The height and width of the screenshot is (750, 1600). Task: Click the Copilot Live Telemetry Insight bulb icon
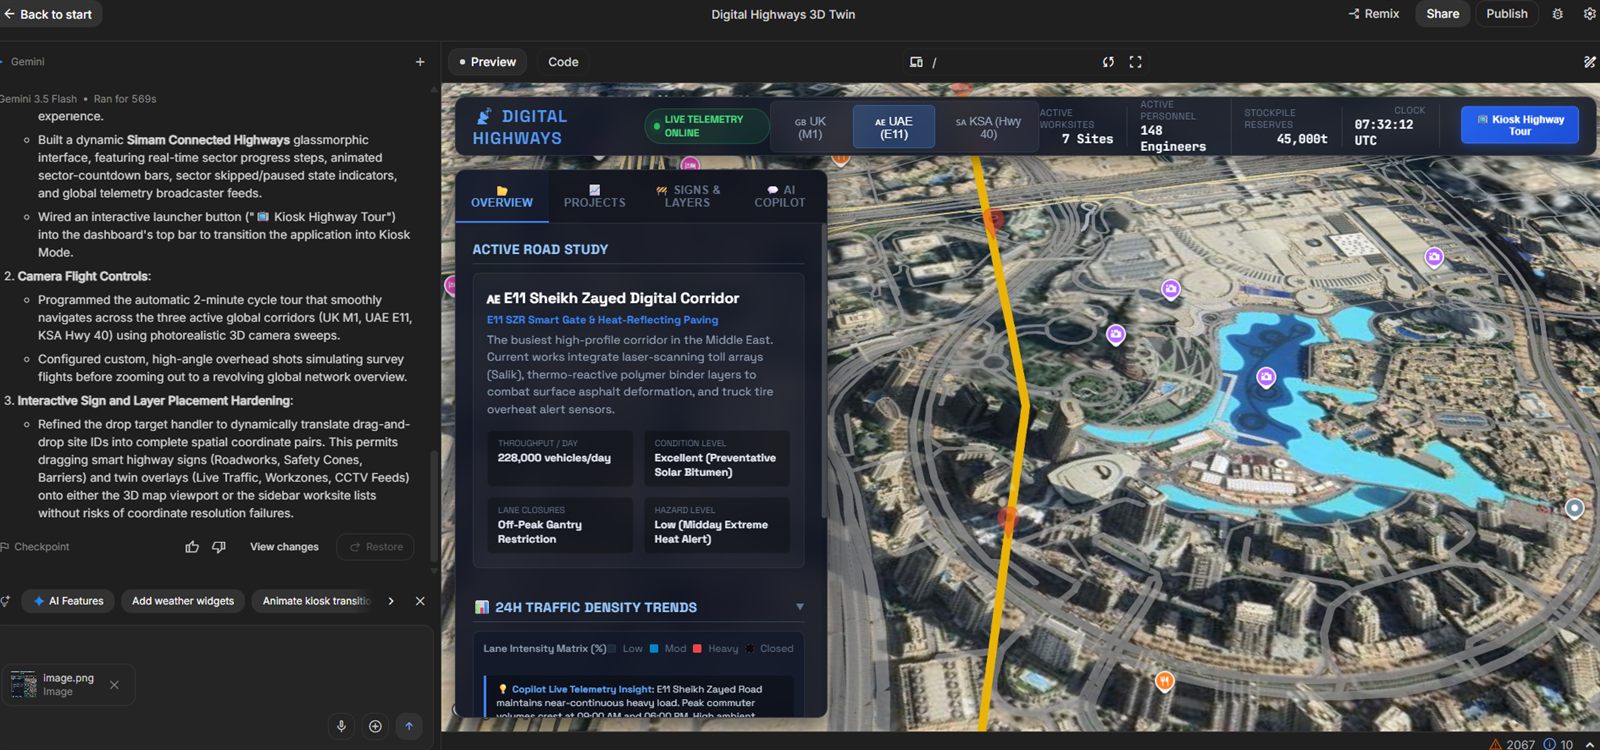tap(502, 689)
